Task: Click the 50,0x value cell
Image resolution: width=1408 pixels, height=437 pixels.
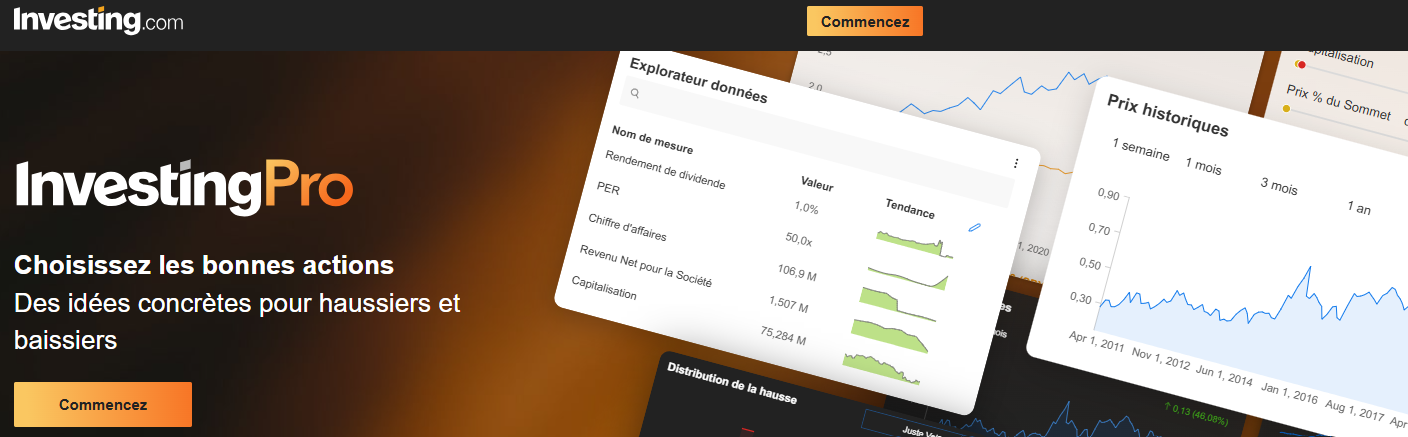Action: 799,239
